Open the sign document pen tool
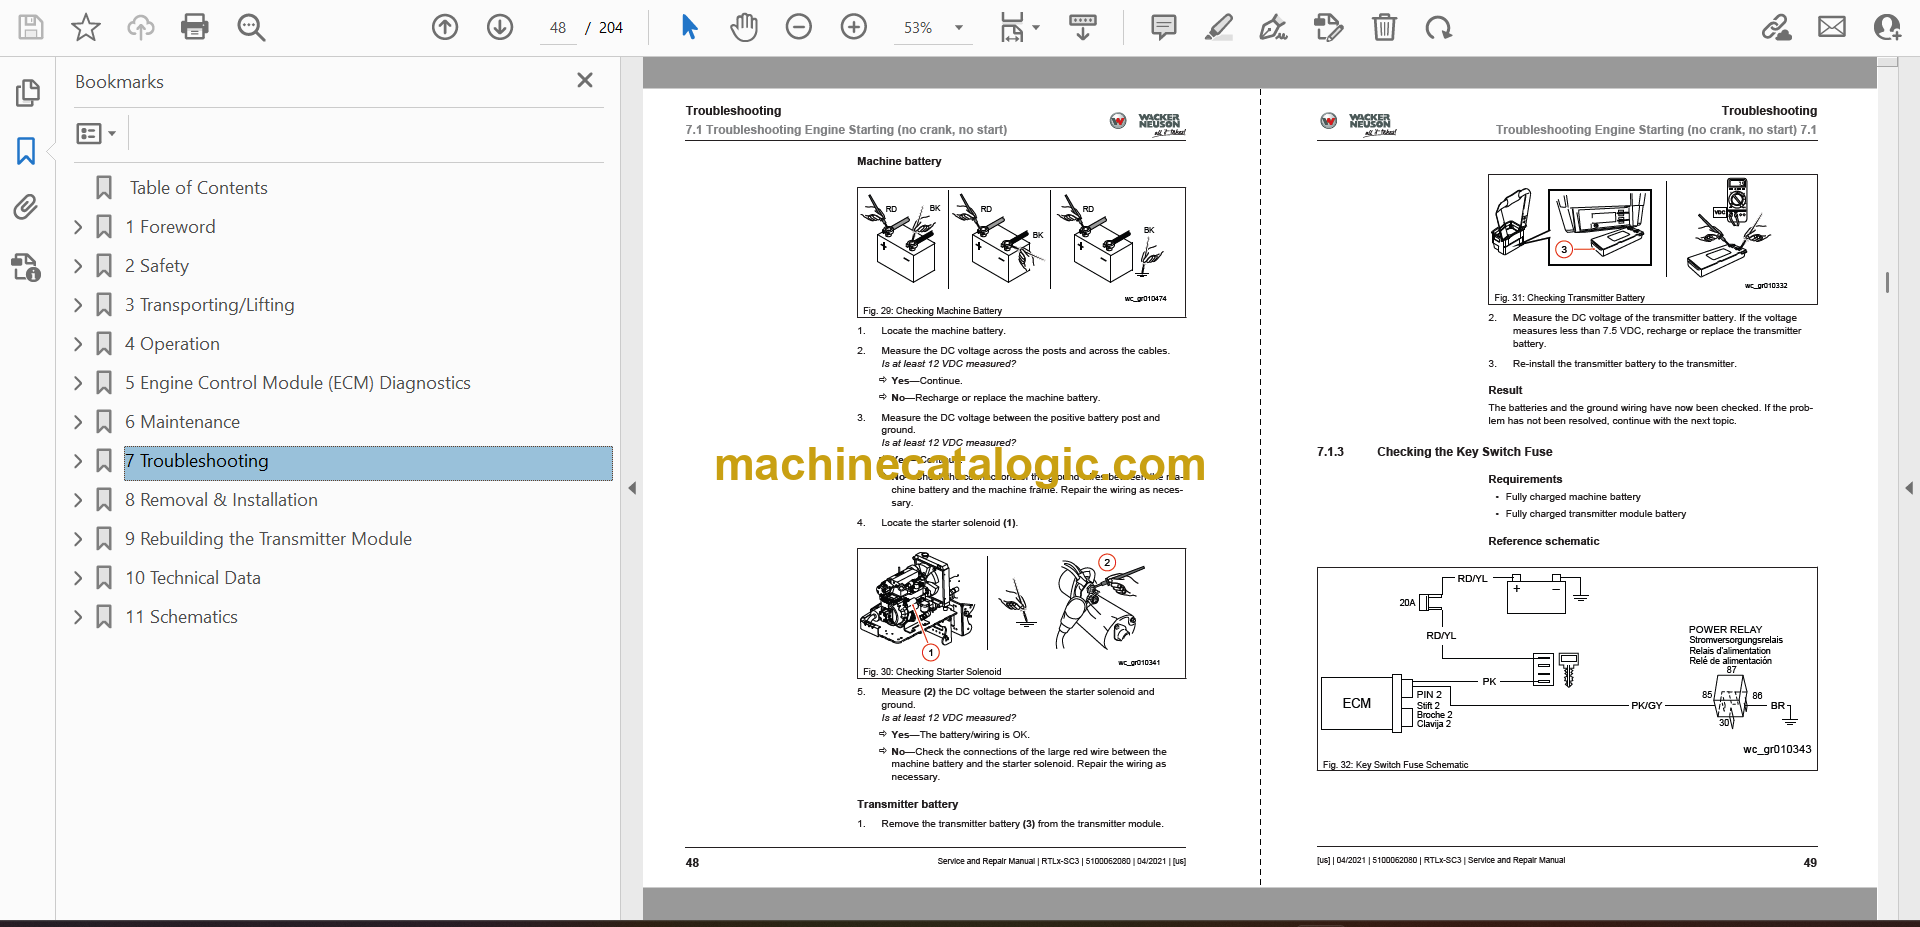 tap(1273, 27)
